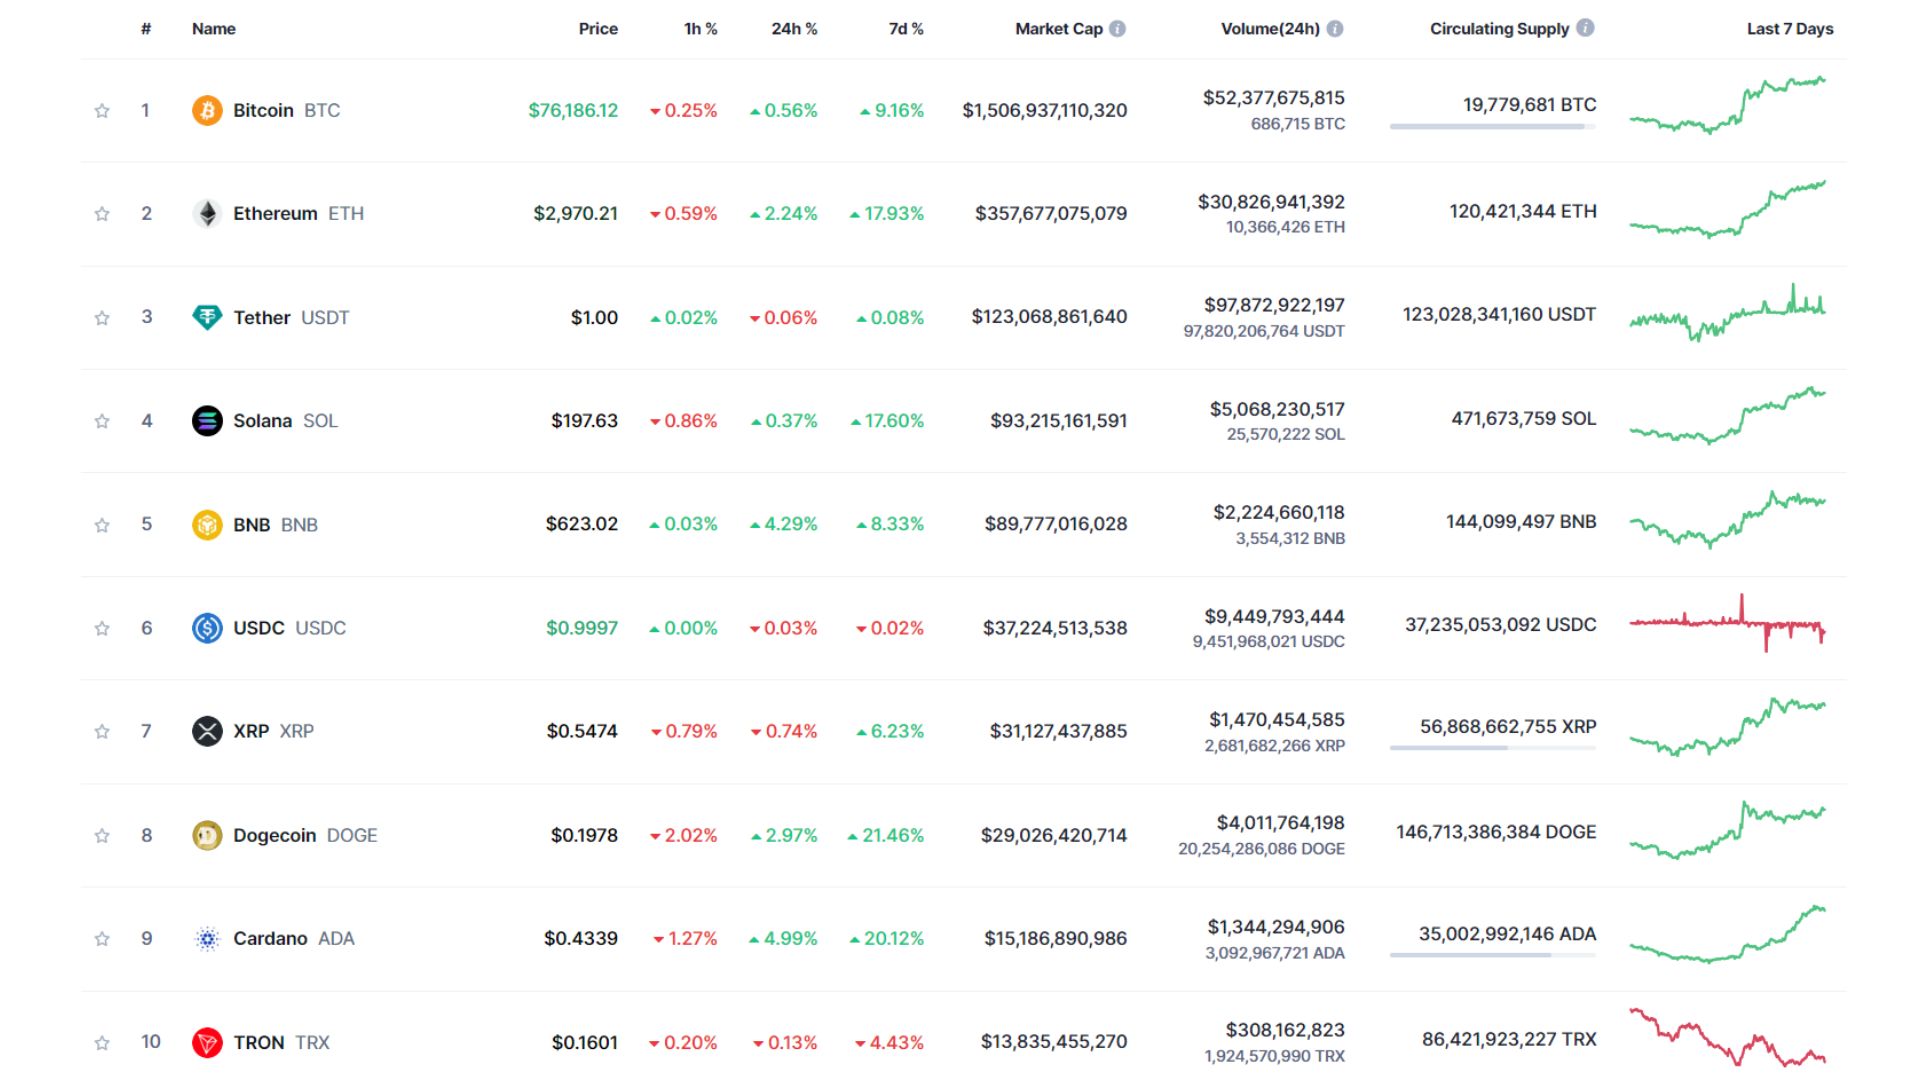
Task: Click the USDC blue dollar logo
Action: (x=207, y=628)
